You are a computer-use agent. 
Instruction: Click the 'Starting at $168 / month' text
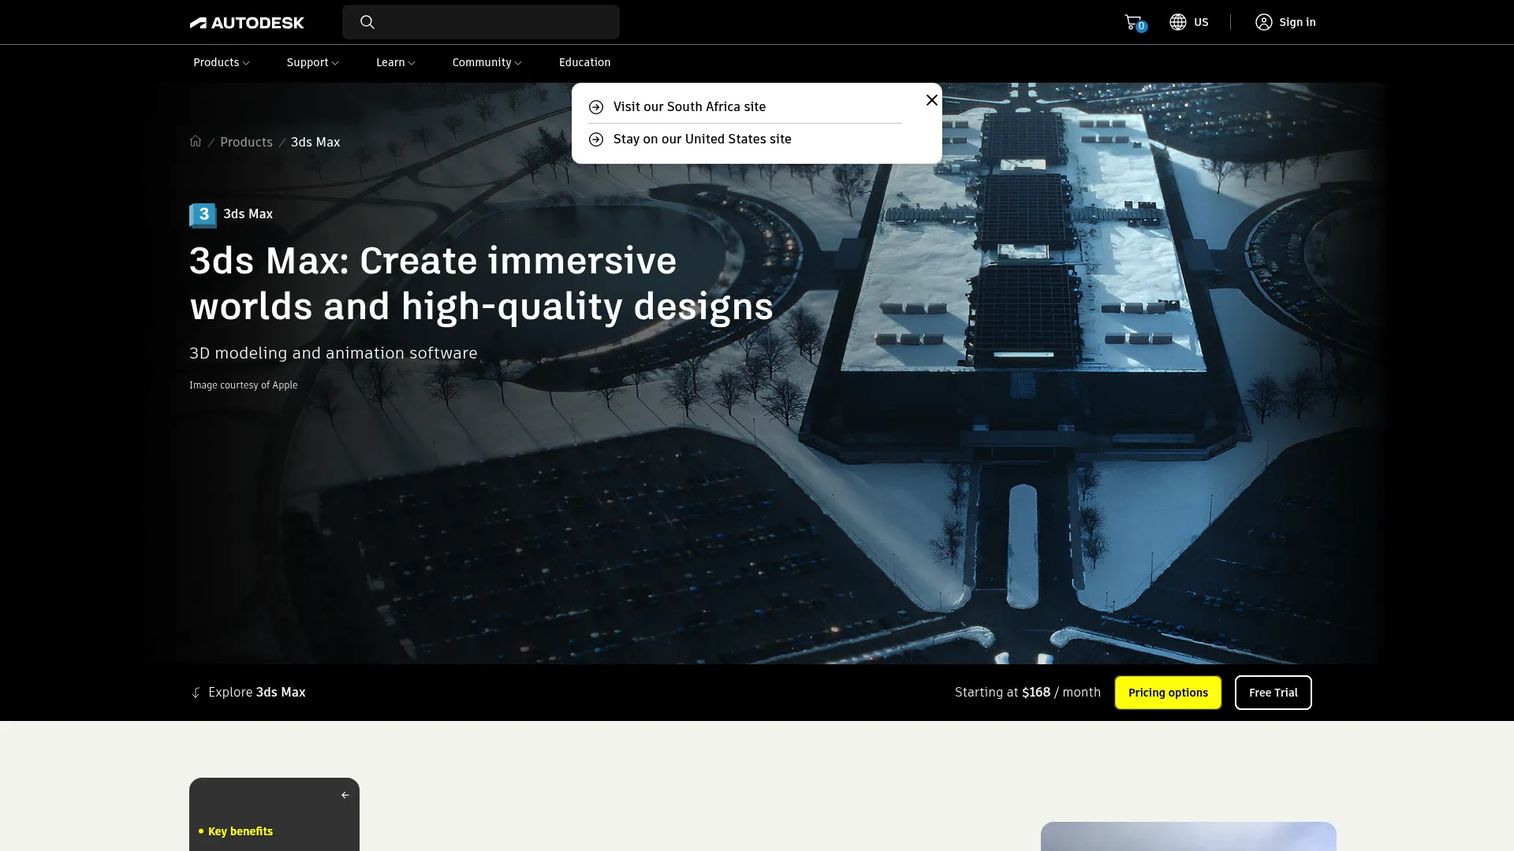pos(1027,692)
